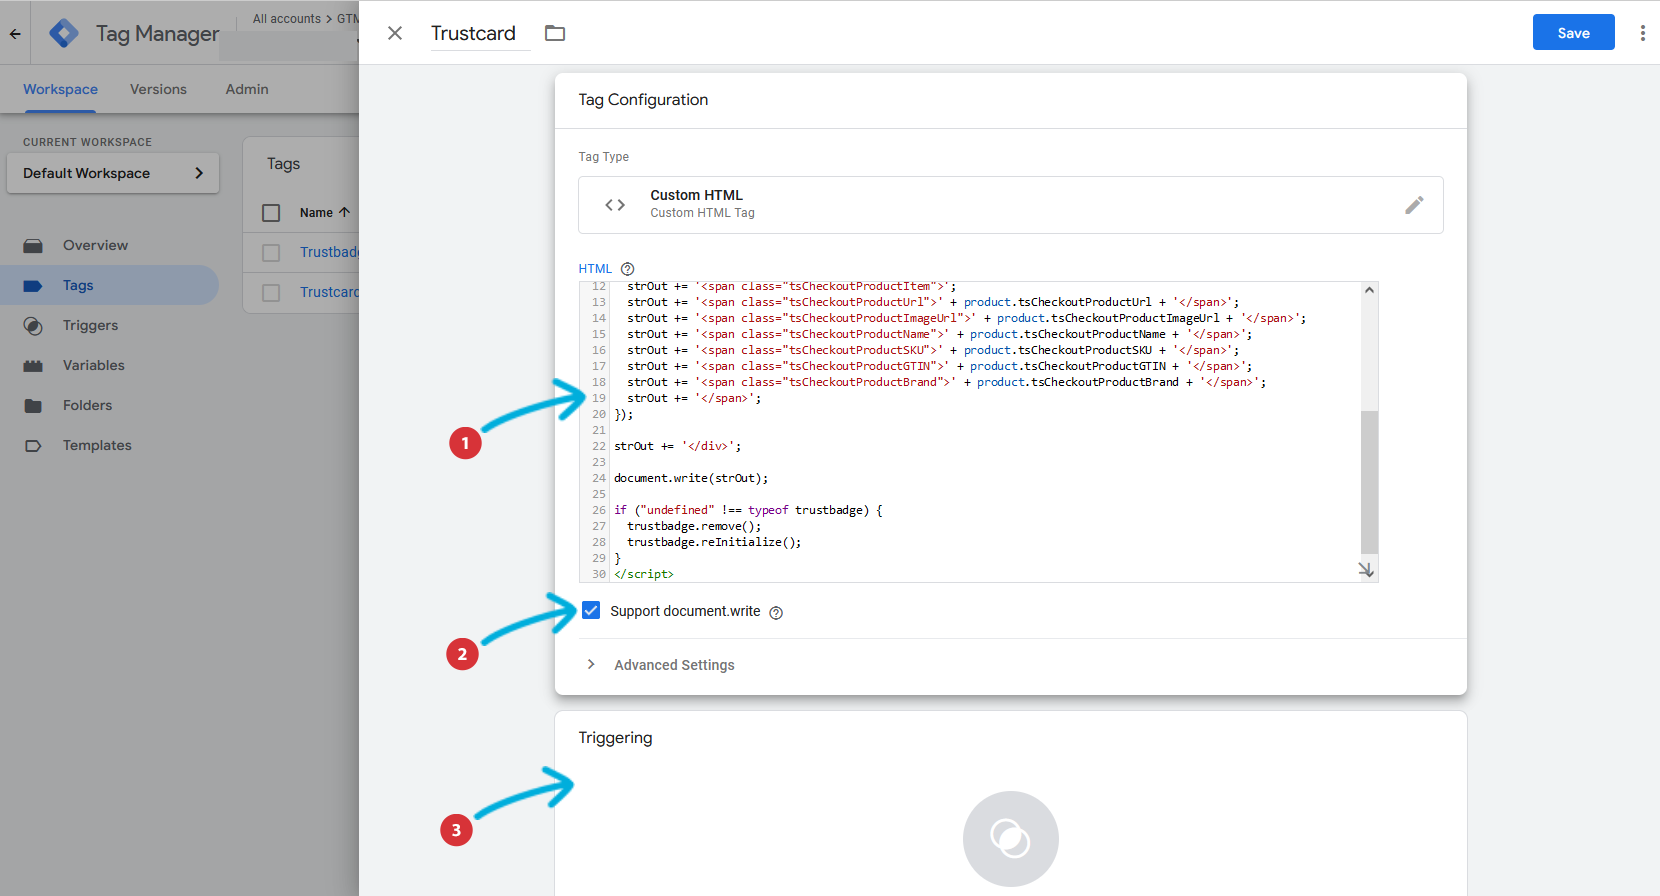The width and height of the screenshot is (1660, 896).
Task: Open Folders in the sidebar
Action: (87, 405)
